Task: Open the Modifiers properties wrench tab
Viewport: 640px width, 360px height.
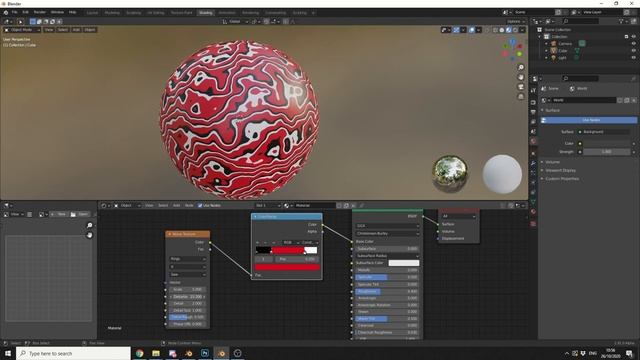Action: point(533,163)
